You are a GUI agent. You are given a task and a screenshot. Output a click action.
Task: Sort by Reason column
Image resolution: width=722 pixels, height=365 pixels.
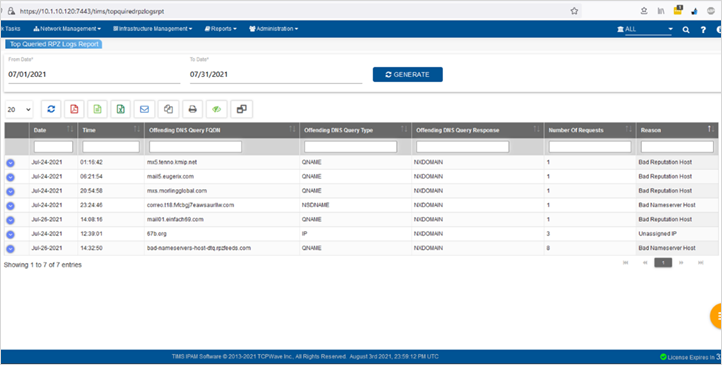click(x=677, y=130)
